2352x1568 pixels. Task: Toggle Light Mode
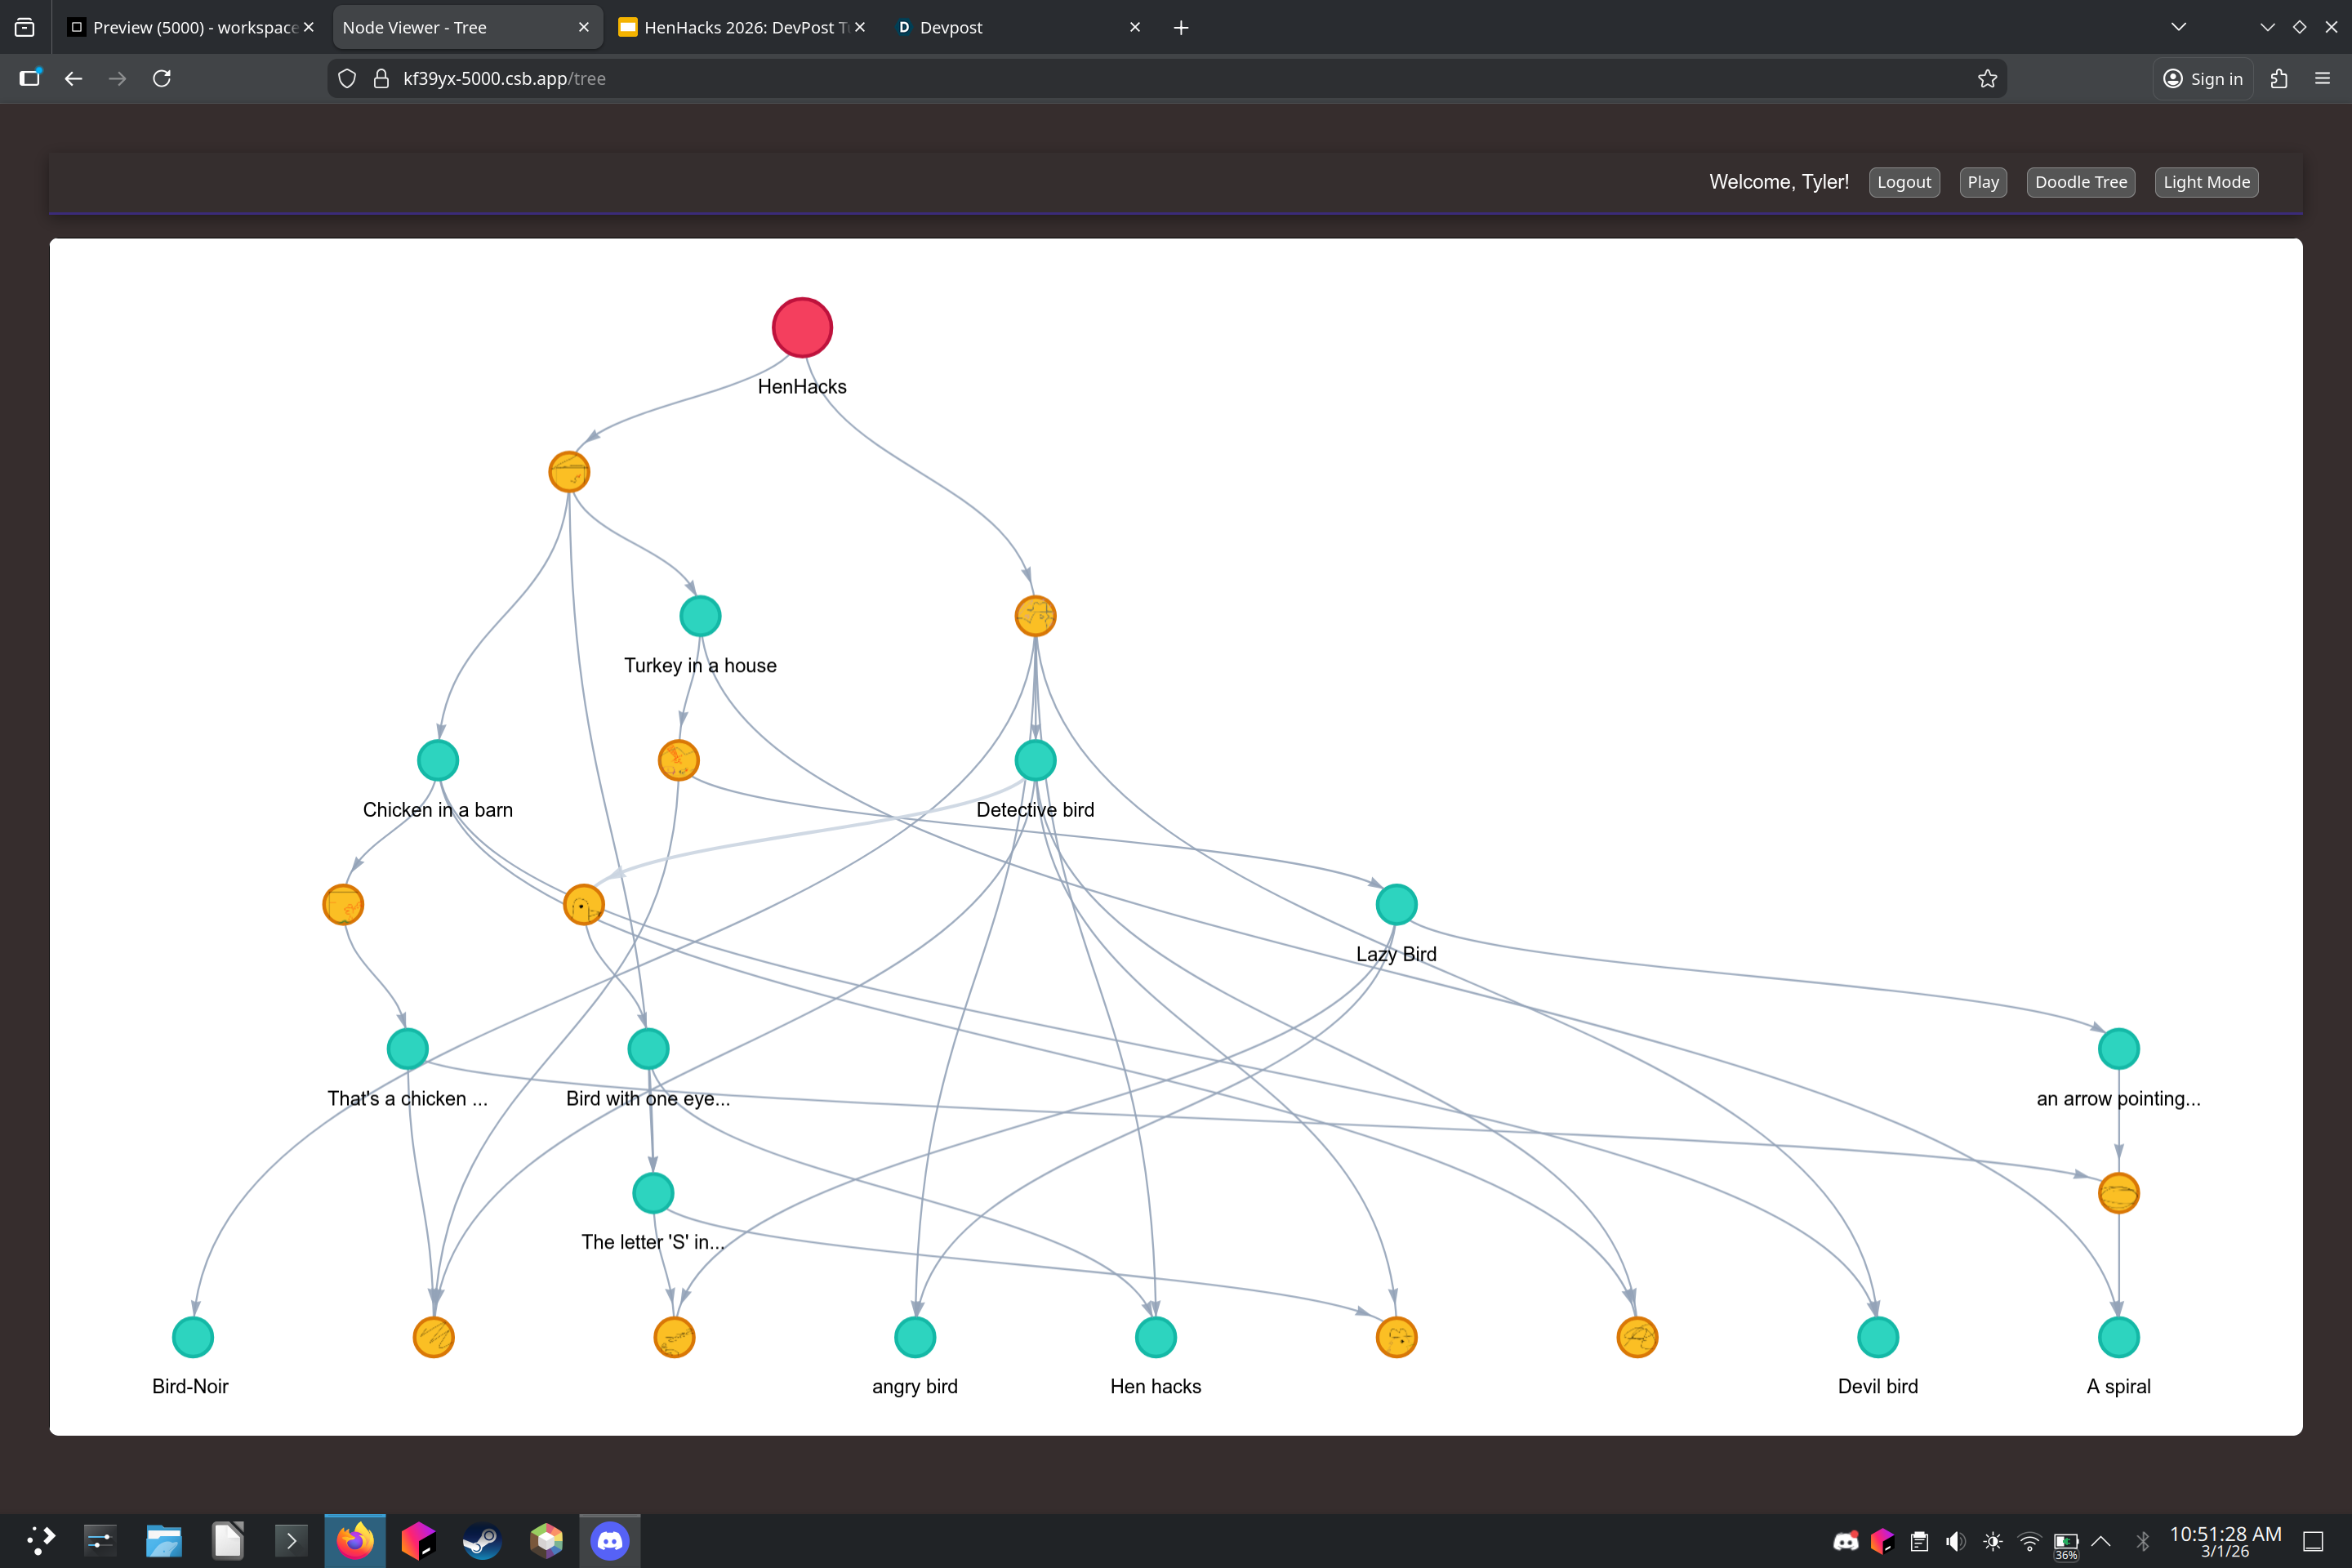(2206, 182)
